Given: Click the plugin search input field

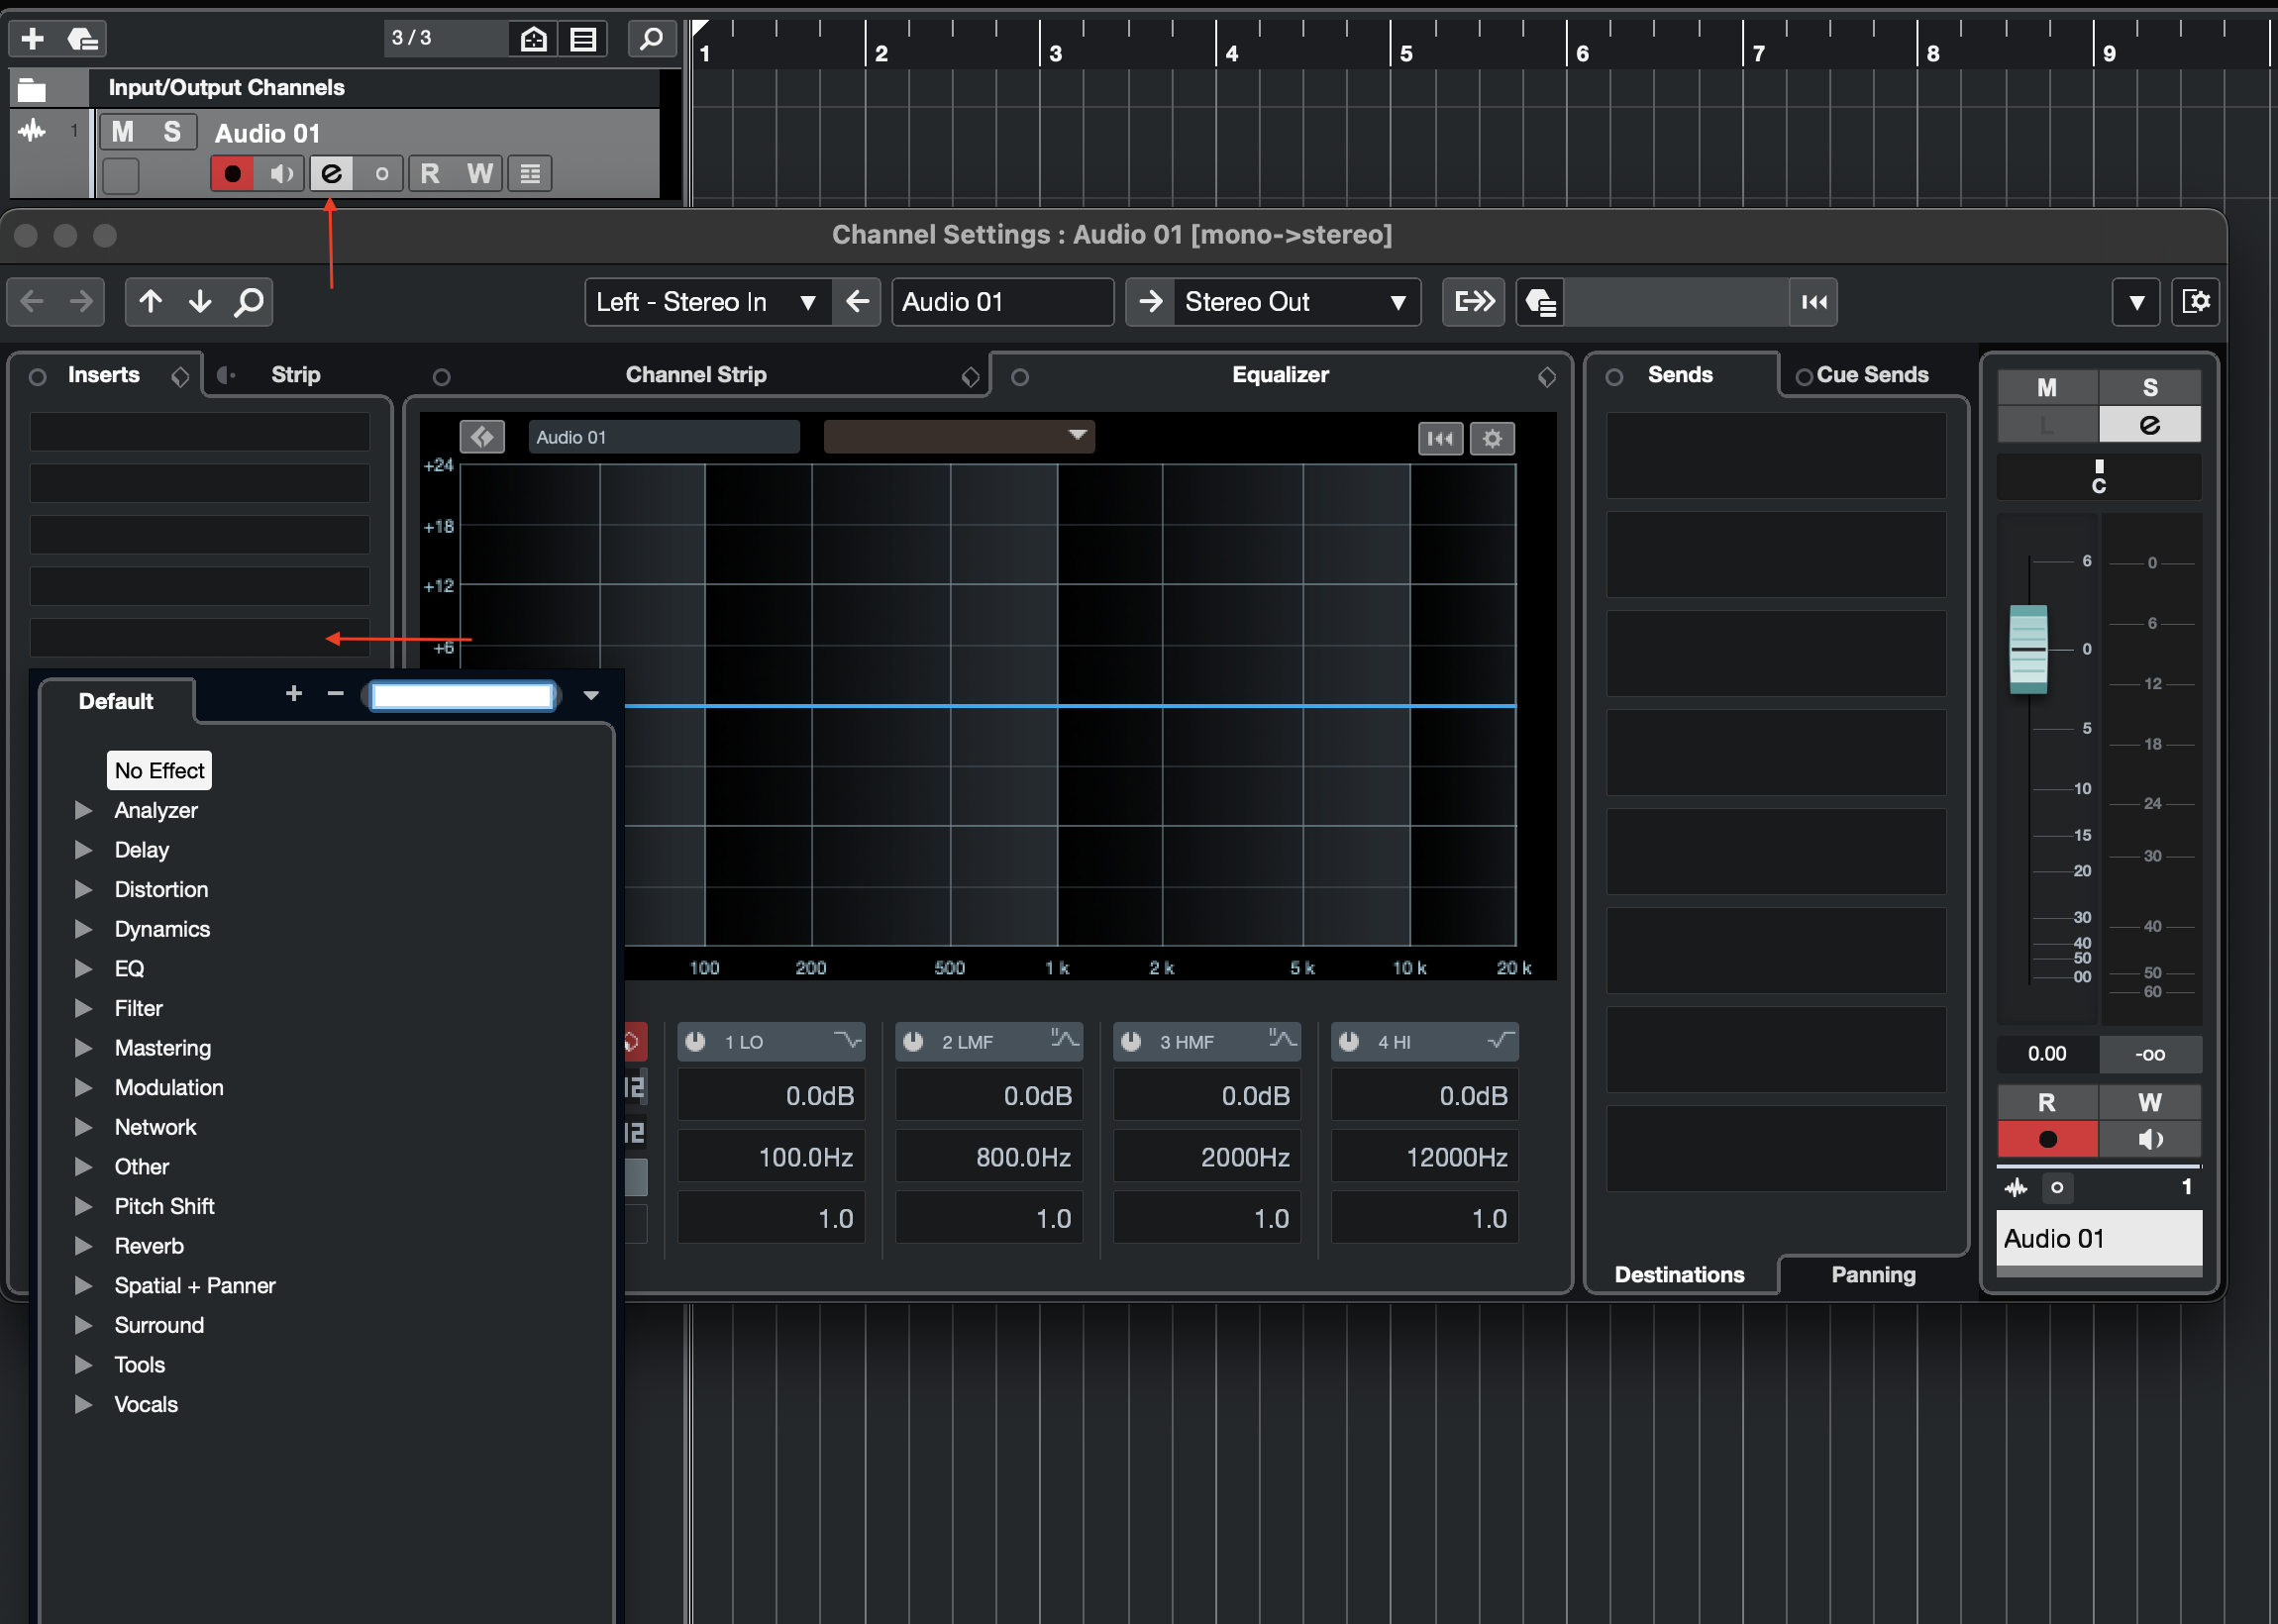Looking at the screenshot, I should [x=462, y=696].
